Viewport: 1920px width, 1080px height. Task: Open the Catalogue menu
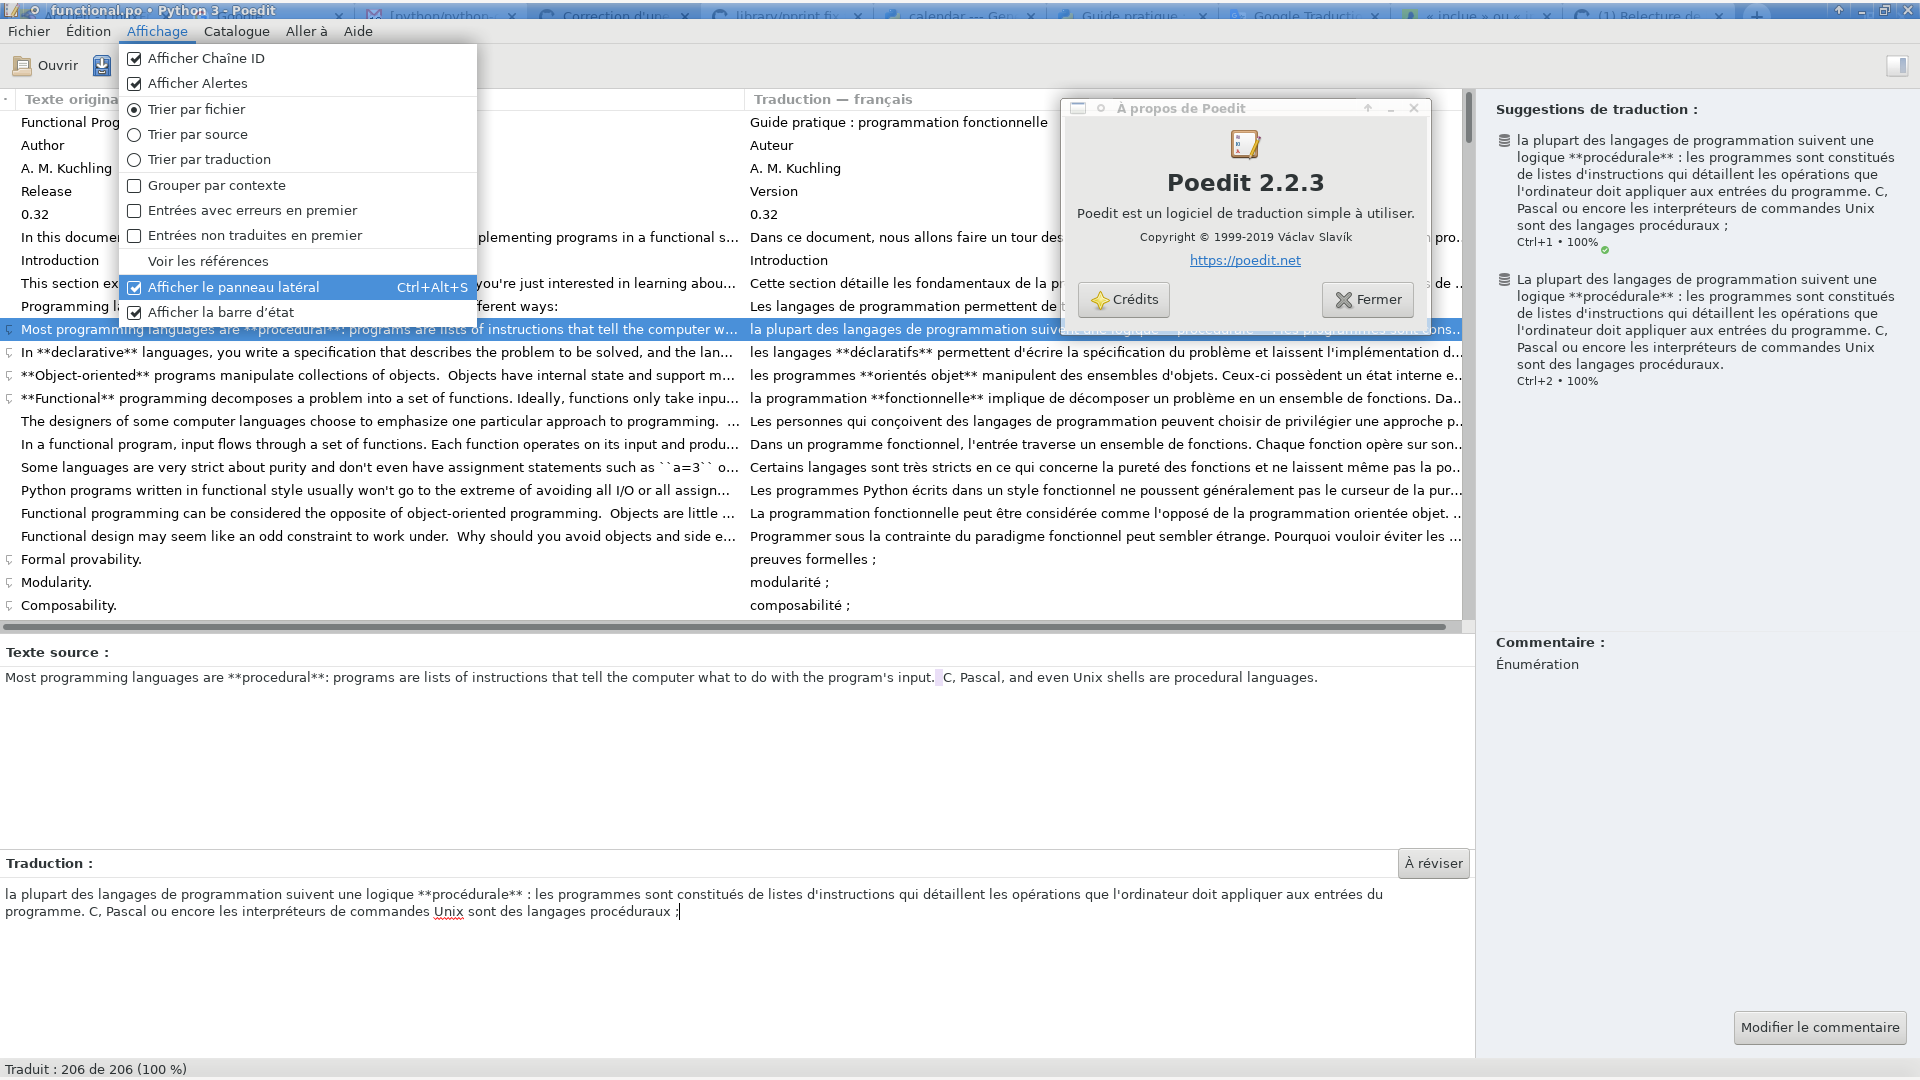coord(237,31)
